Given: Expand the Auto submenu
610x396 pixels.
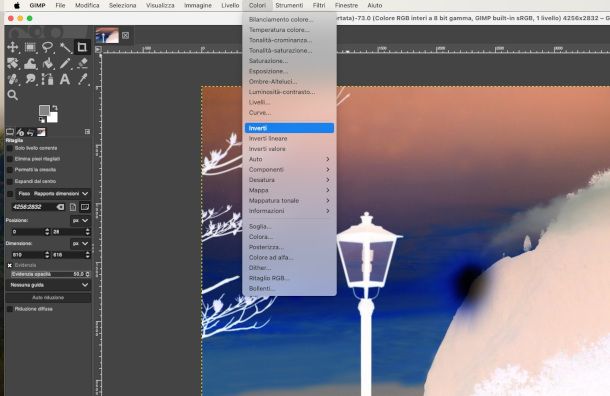Looking at the screenshot, I should [x=289, y=159].
